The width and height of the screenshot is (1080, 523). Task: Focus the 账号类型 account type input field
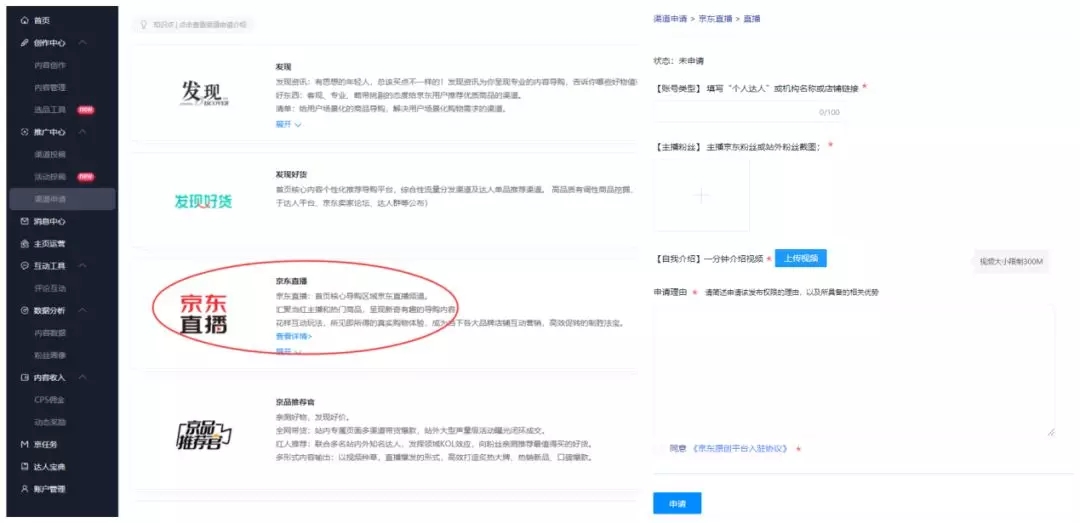point(749,112)
